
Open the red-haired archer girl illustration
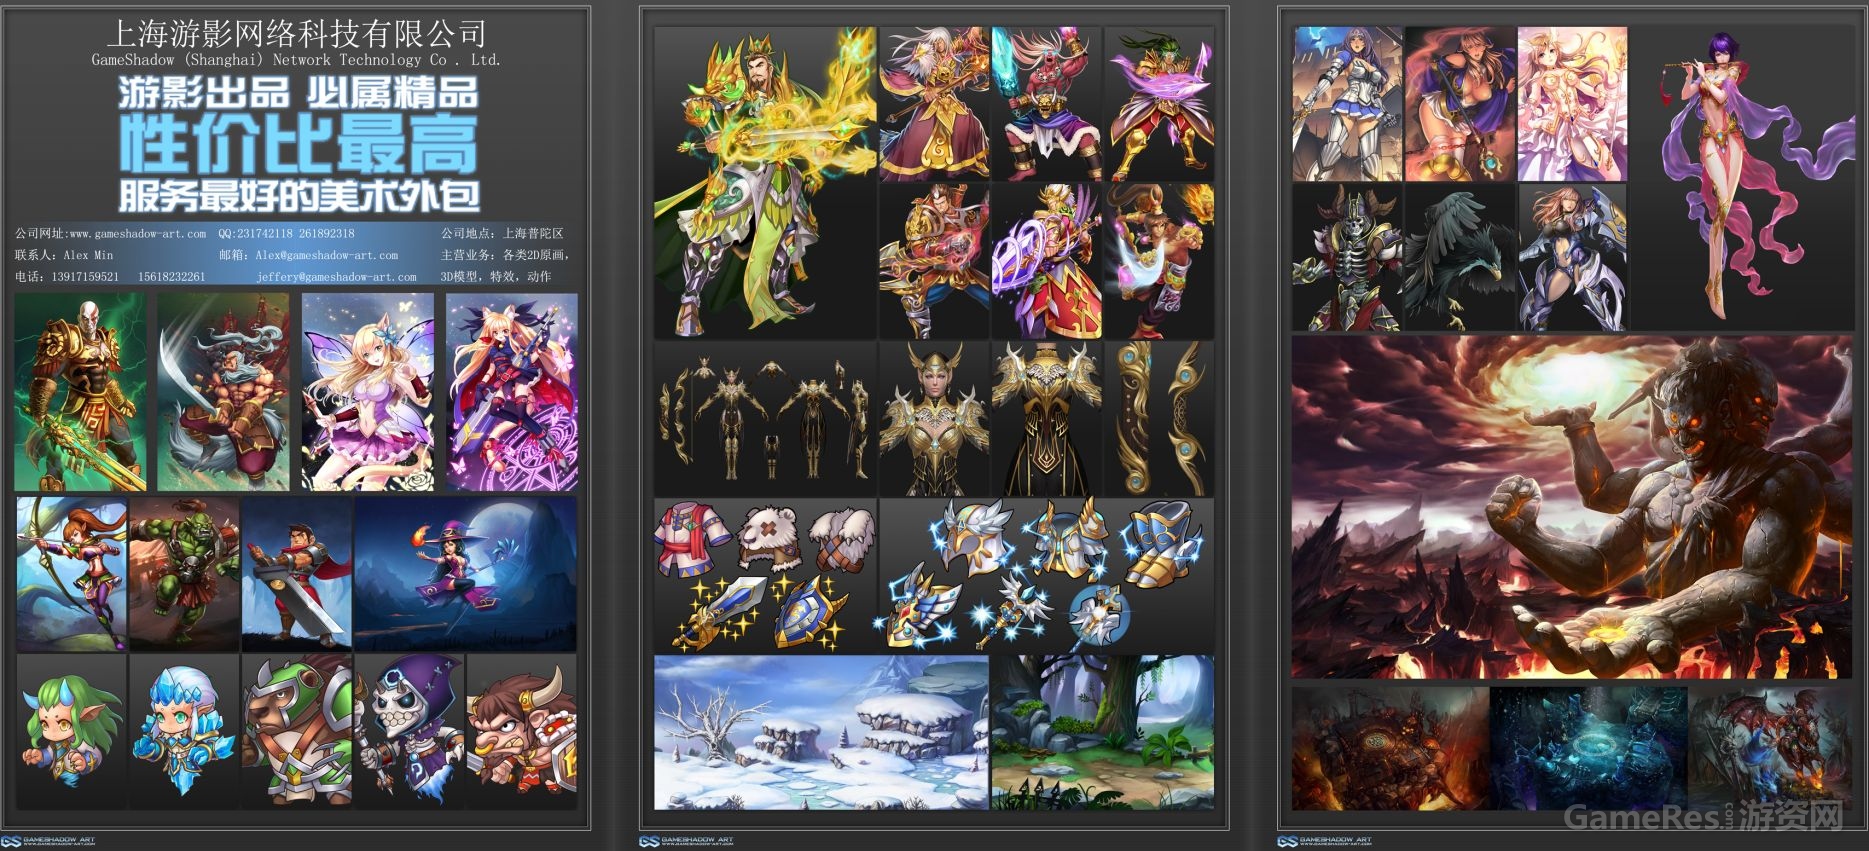72,574
